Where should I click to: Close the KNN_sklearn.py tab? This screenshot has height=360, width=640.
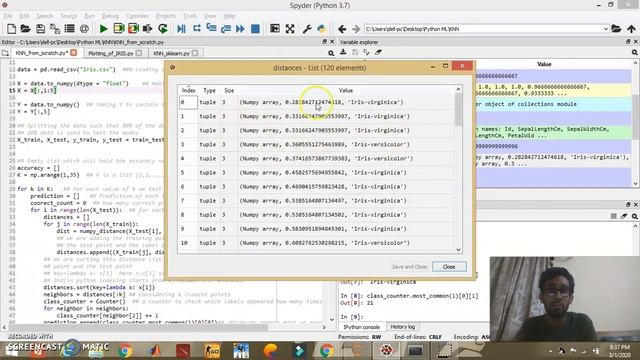click(195, 53)
